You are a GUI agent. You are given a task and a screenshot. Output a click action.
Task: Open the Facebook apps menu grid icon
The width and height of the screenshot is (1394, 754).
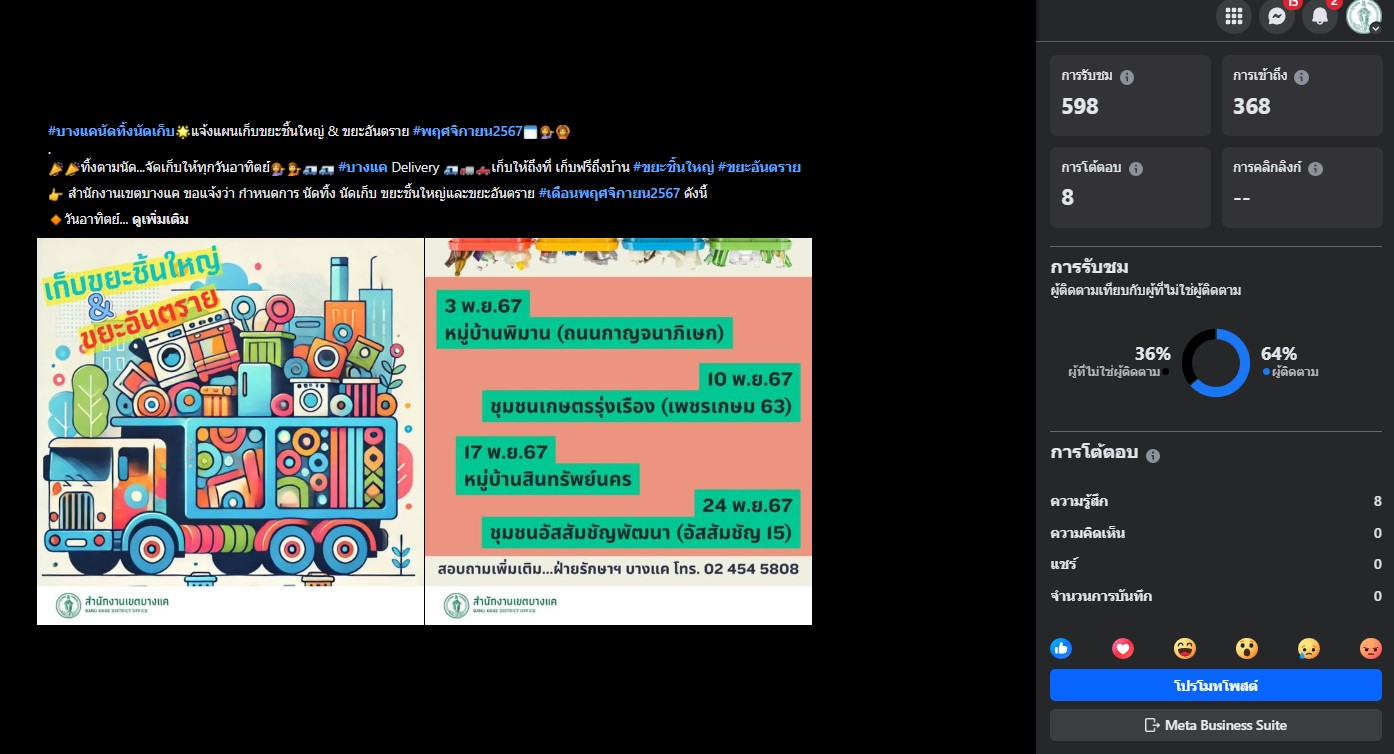coord(1233,16)
